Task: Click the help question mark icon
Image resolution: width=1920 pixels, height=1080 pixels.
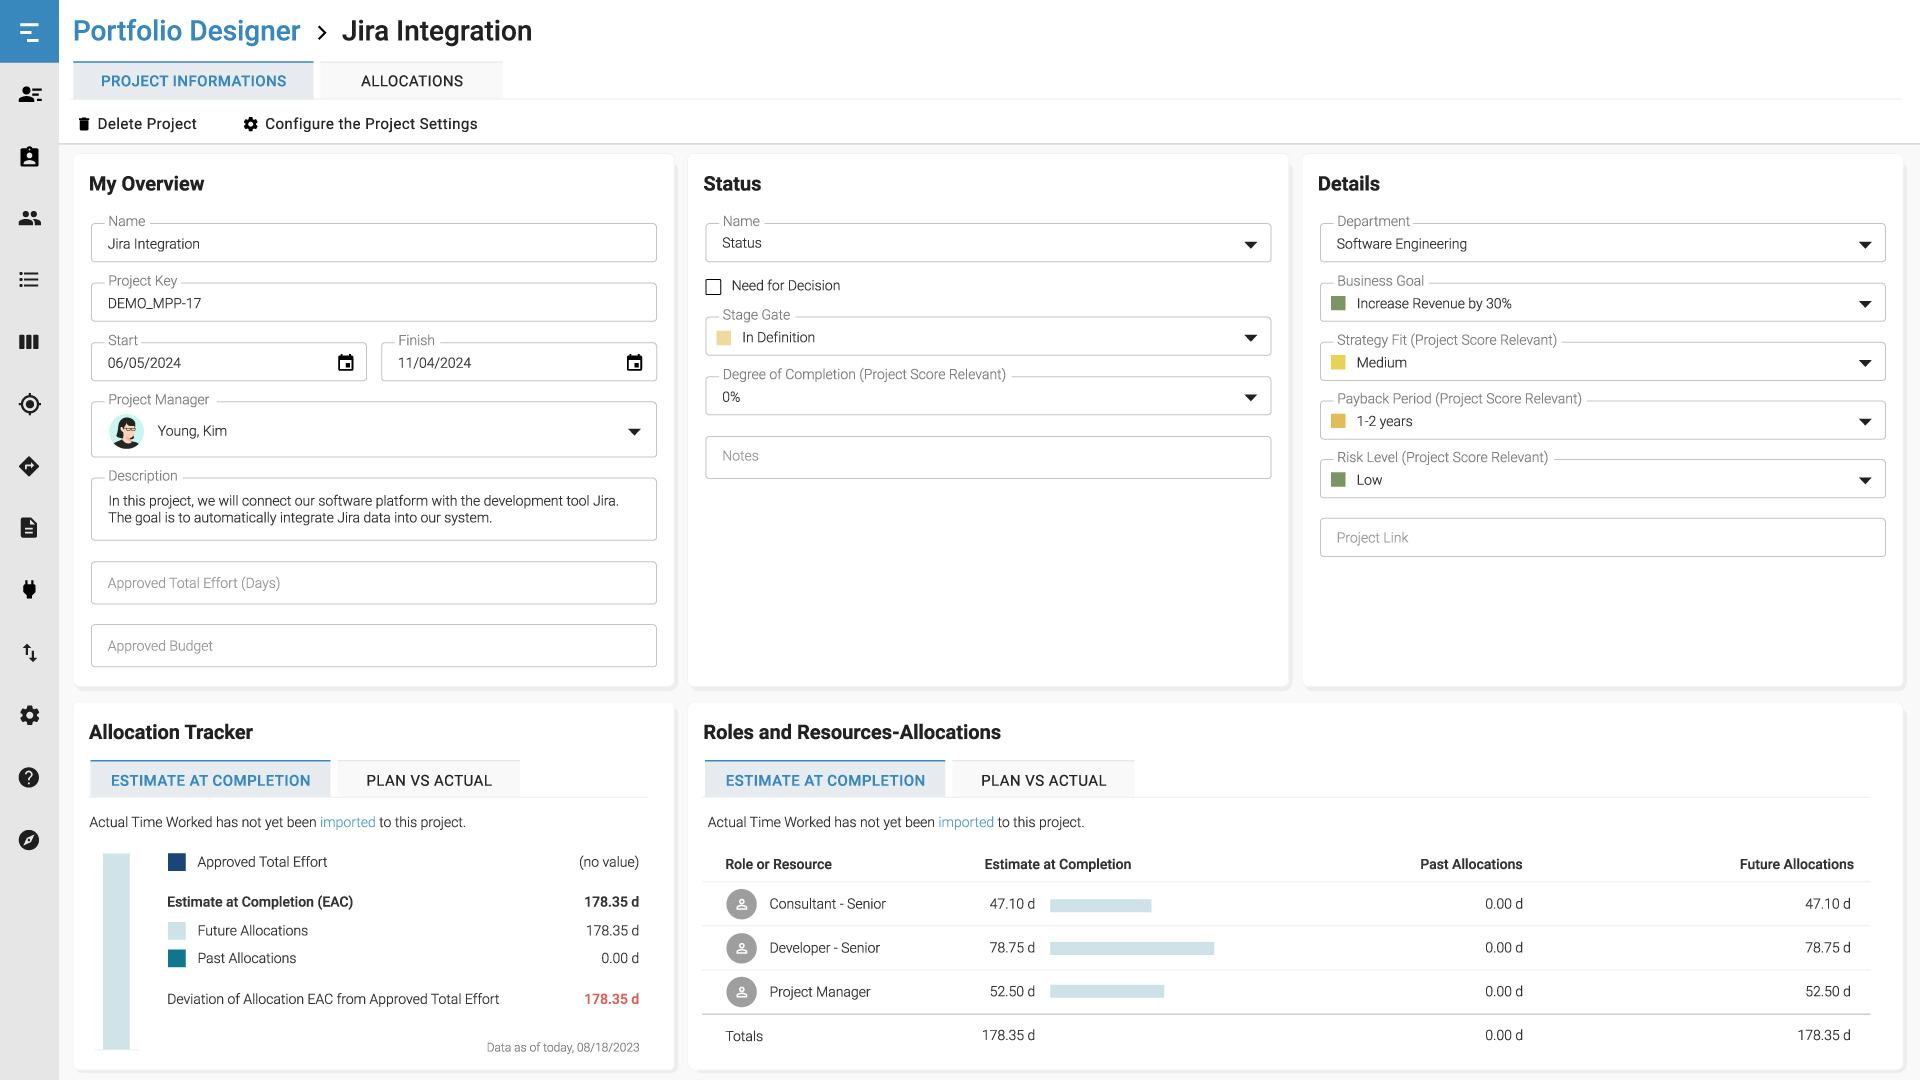Action: point(29,777)
